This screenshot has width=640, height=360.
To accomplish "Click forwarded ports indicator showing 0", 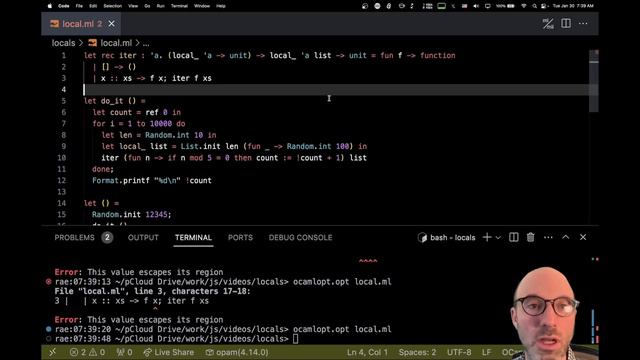I will pos(124,352).
